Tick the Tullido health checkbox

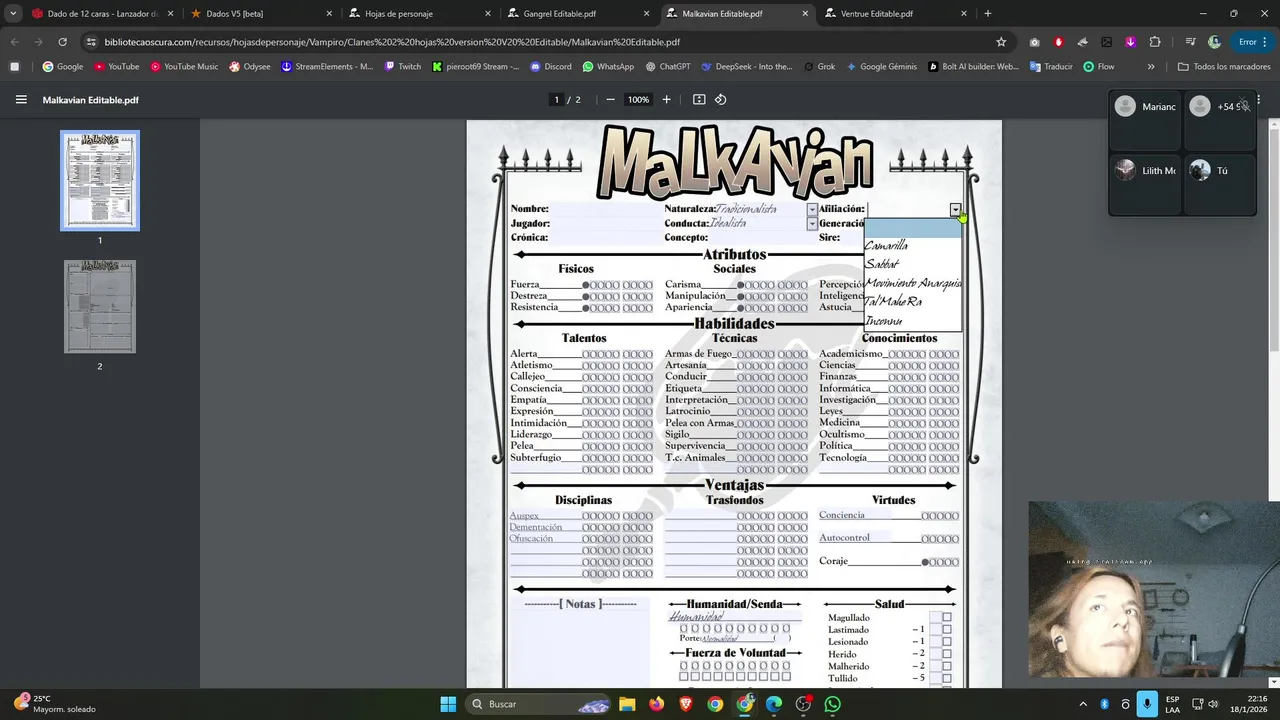coord(947,678)
